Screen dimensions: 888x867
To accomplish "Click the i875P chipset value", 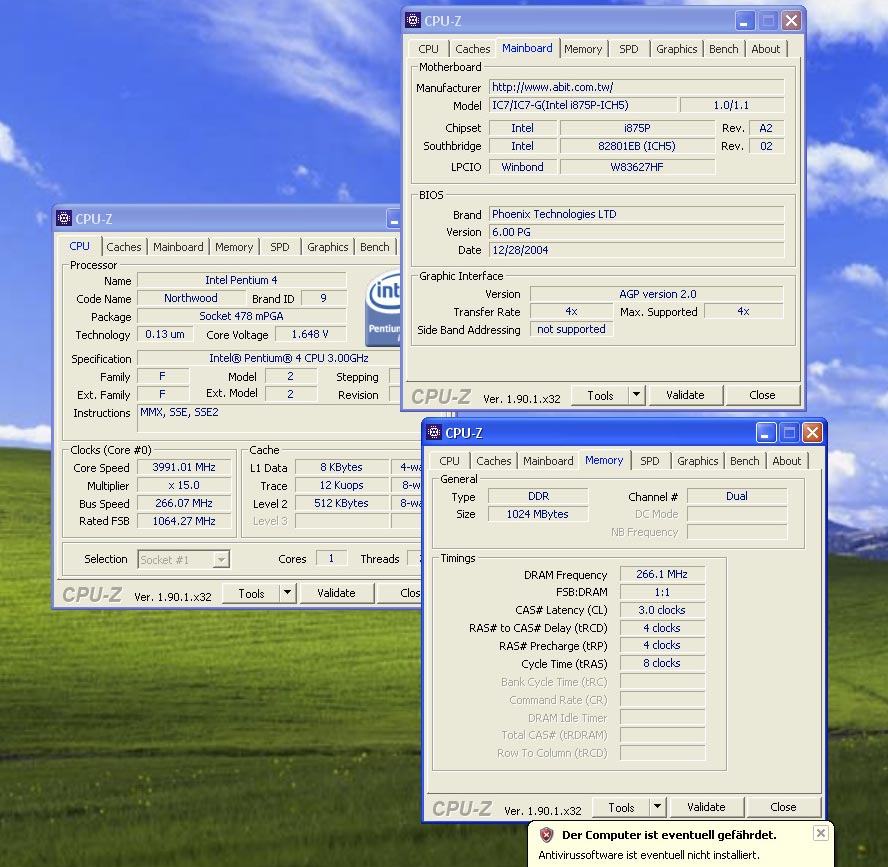I will (637, 128).
